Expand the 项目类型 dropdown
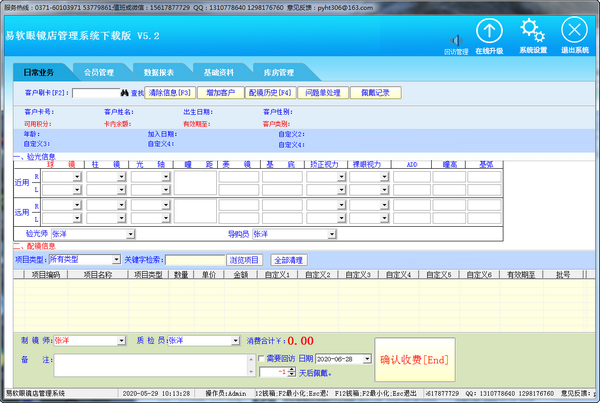This screenshot has height=403, width=600. 115,259
